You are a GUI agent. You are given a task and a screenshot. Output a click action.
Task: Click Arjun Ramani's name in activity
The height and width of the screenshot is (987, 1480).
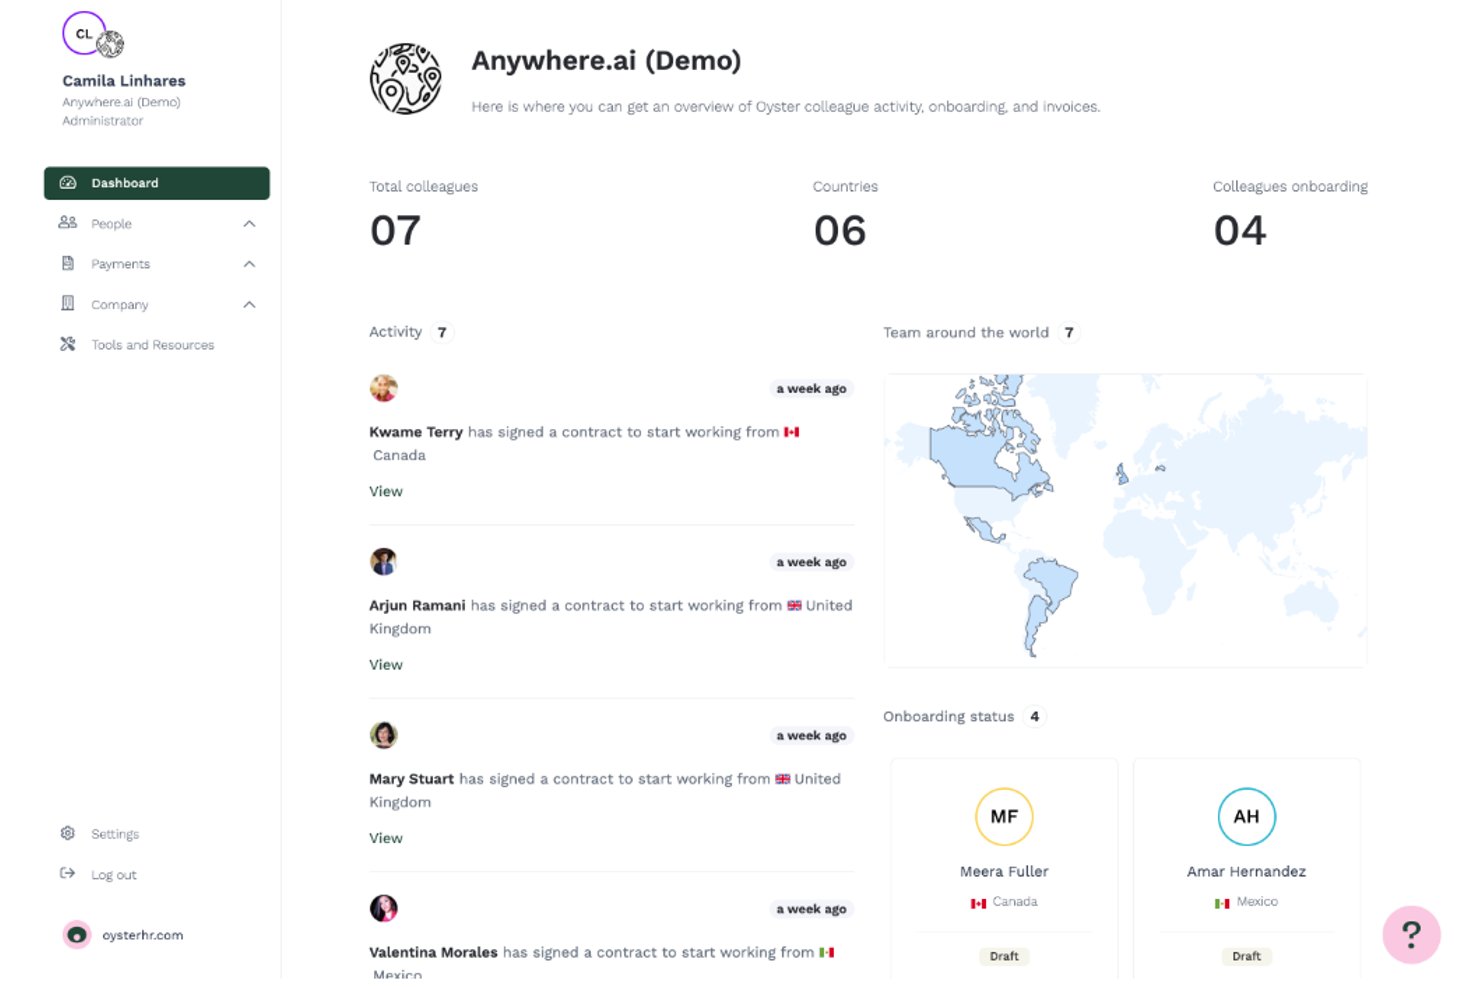click(417, 605)
